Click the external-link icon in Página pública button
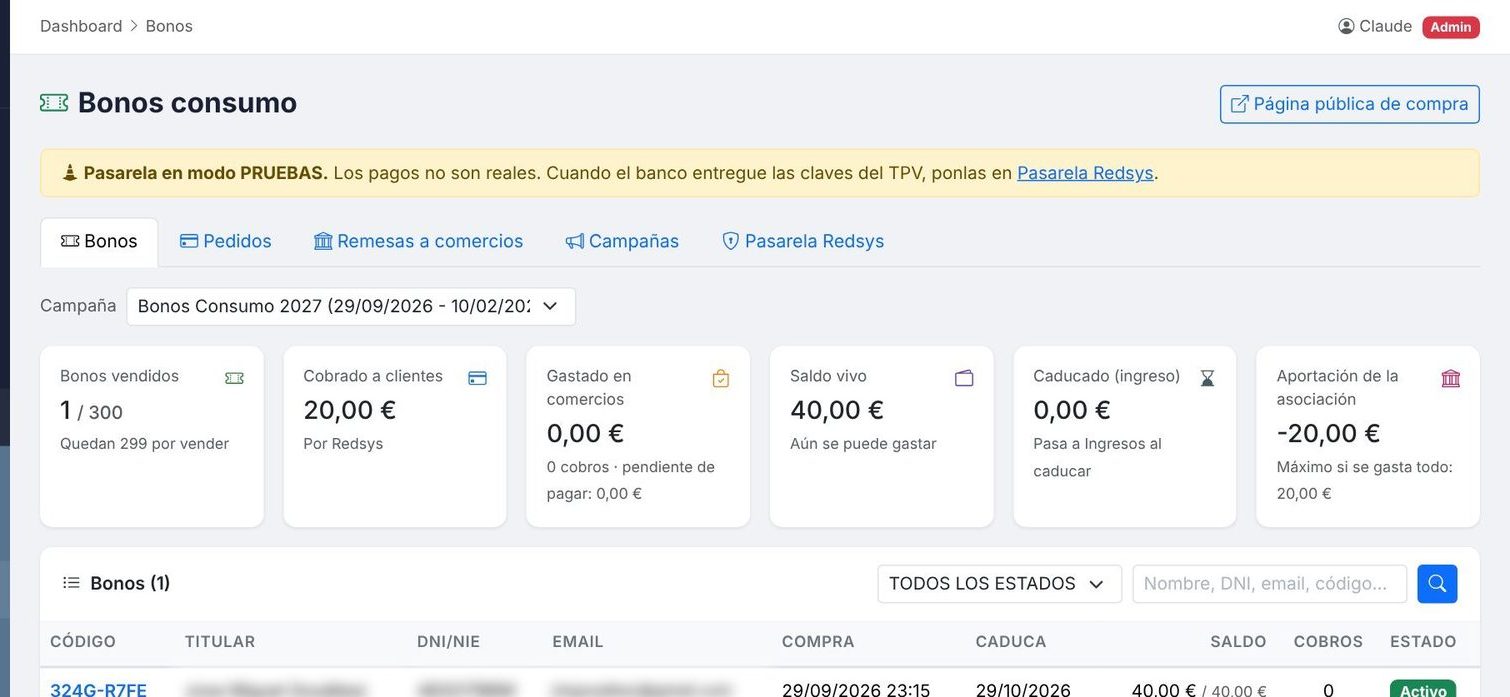 1239,104
